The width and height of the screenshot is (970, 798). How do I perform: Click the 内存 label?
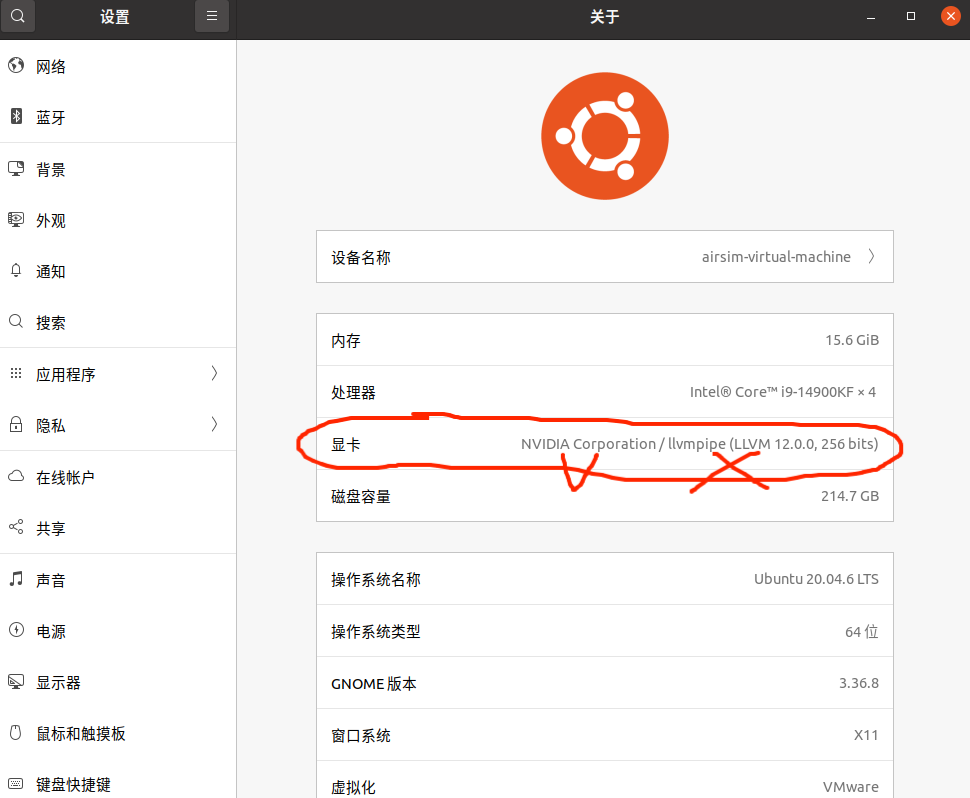pyautogui.click(x=346, y=341)
